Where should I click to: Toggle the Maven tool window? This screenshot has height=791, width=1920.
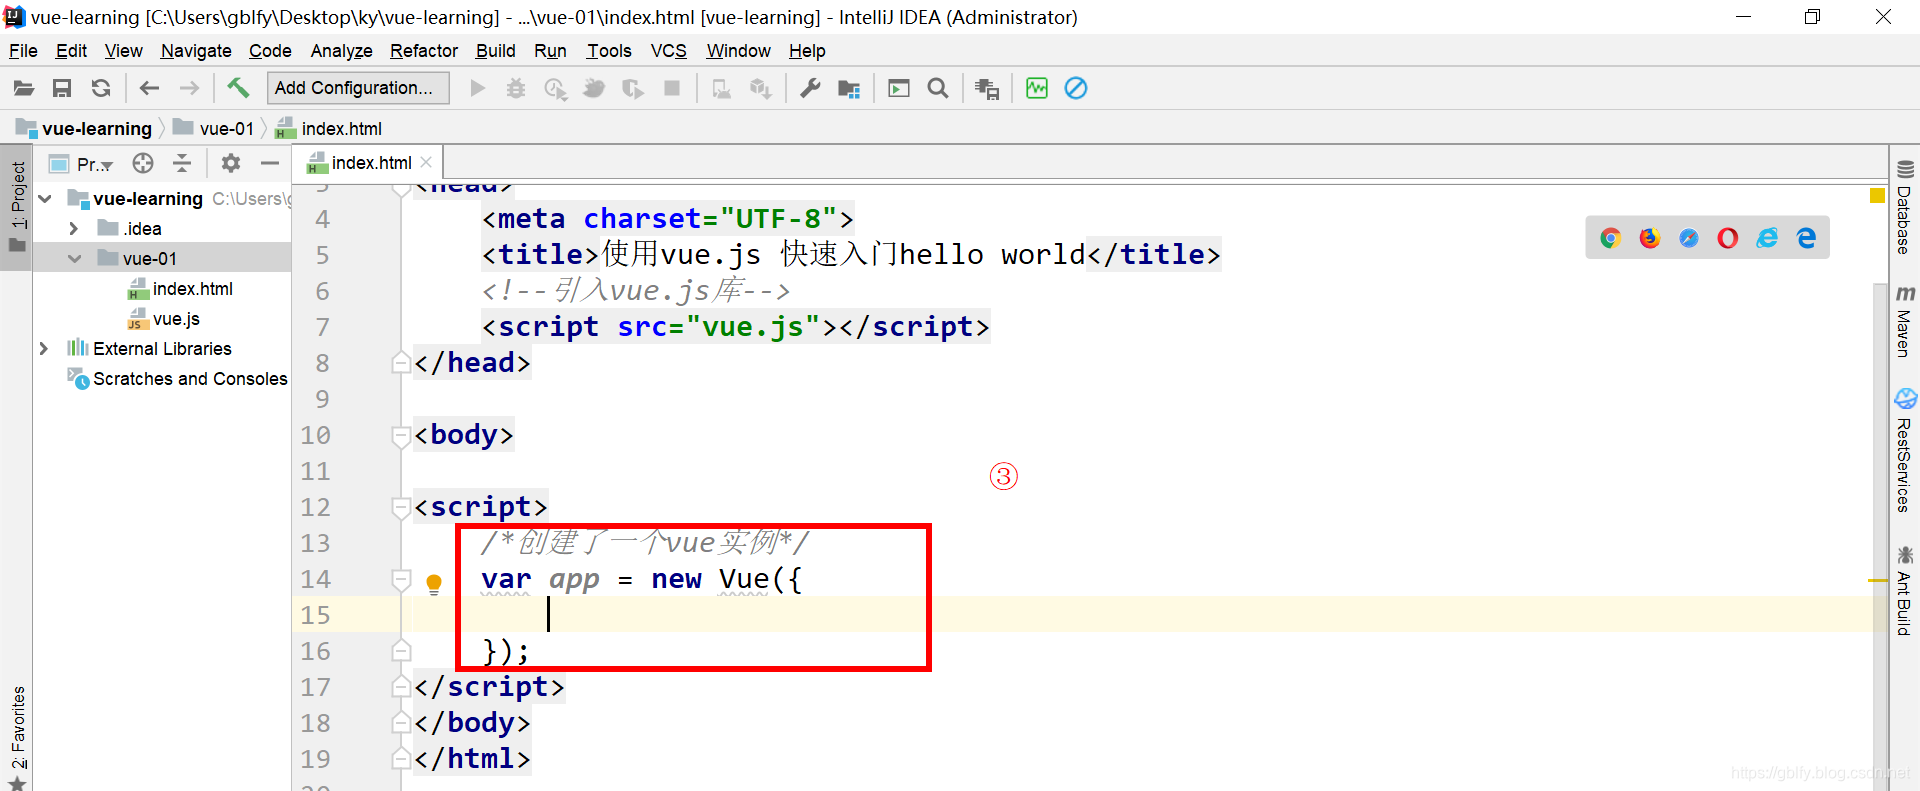pyautogui.click(x=1904, y=322)
